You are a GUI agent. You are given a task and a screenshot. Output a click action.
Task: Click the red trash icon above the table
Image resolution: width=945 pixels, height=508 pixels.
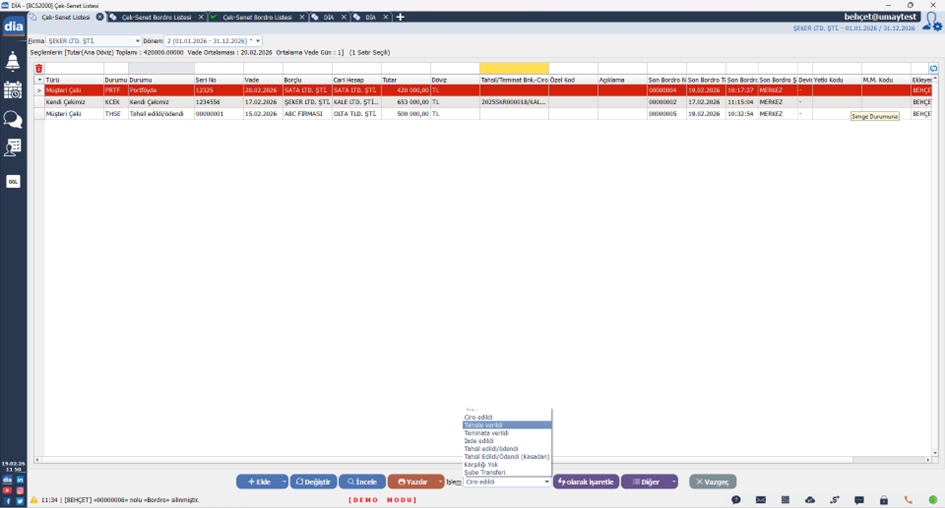(39, 69)
